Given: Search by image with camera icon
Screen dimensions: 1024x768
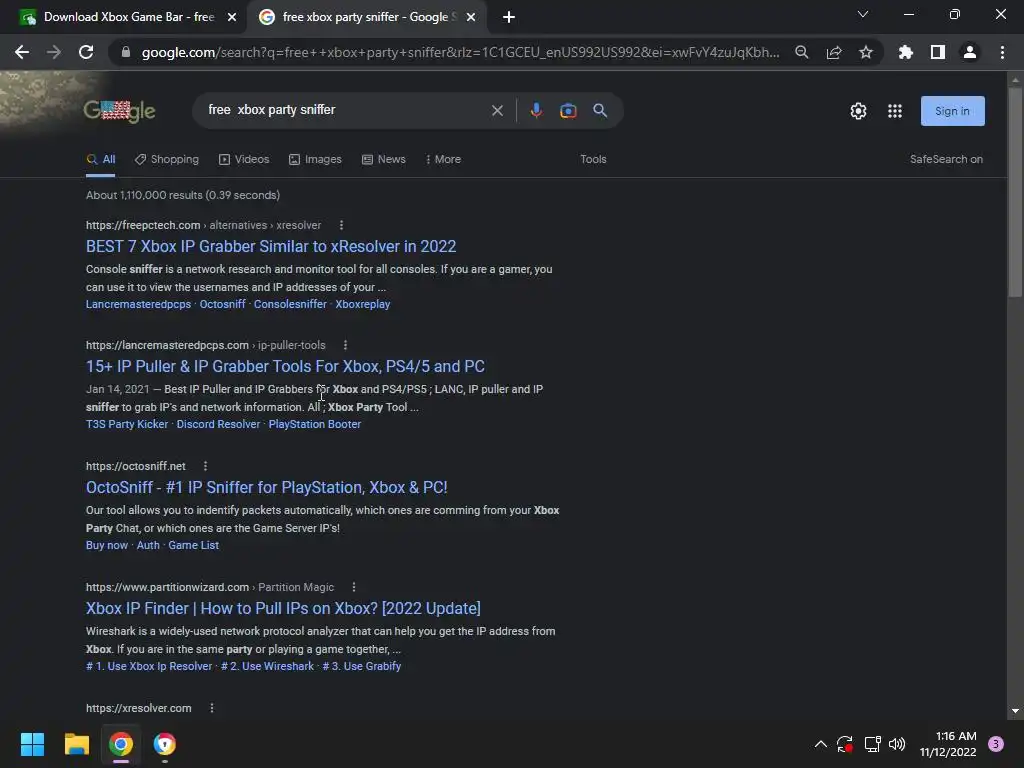Looking at the screenshot, I should coord(568,110).
